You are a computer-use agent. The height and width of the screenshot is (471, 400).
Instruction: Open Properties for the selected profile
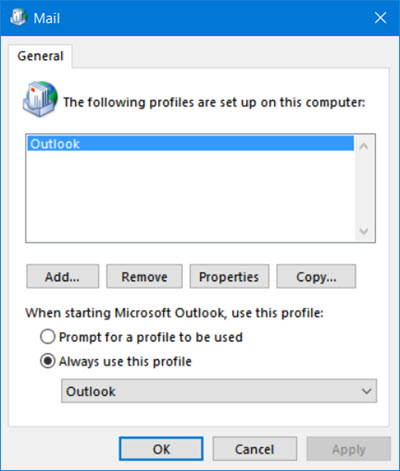click(x=229, y=276)
